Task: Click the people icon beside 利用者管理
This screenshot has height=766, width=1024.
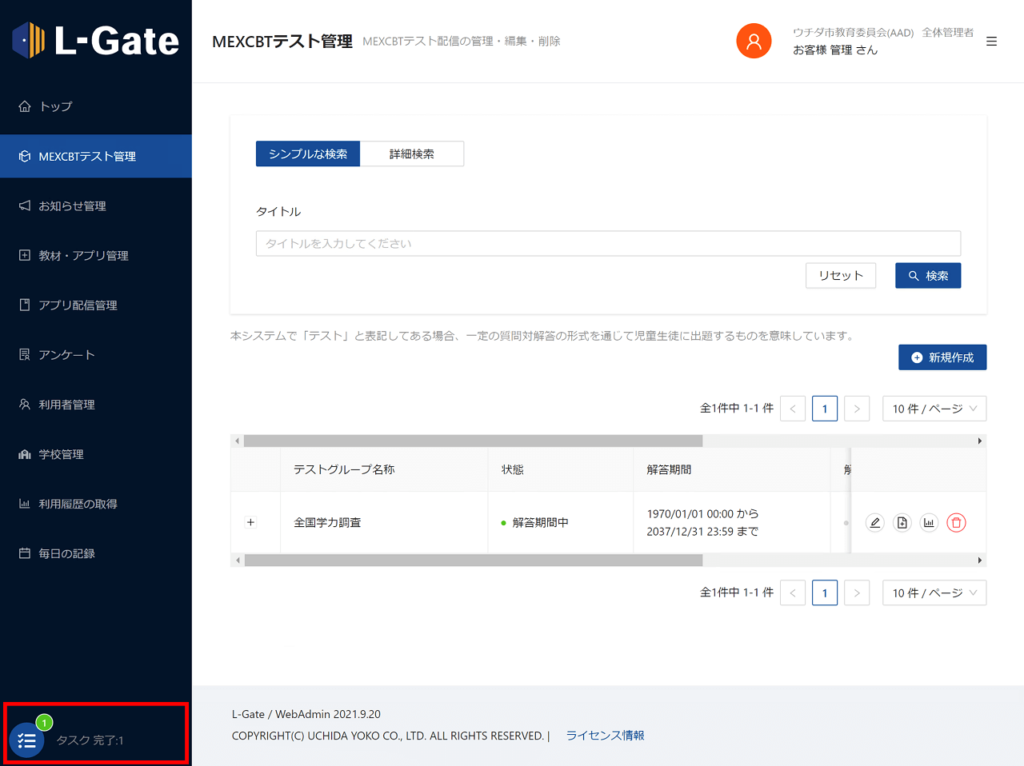Action: coord(25,404)
